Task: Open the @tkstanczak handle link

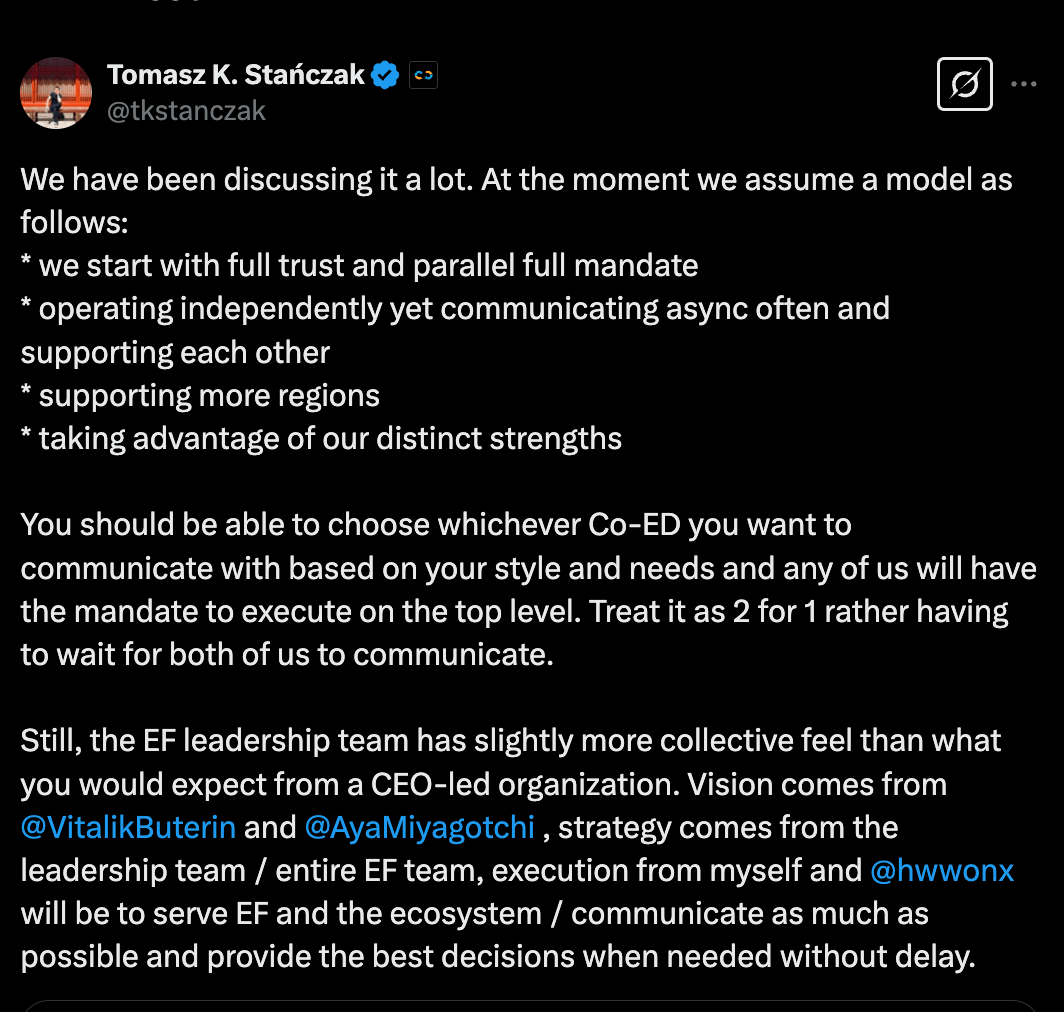Action: [186, 110]
